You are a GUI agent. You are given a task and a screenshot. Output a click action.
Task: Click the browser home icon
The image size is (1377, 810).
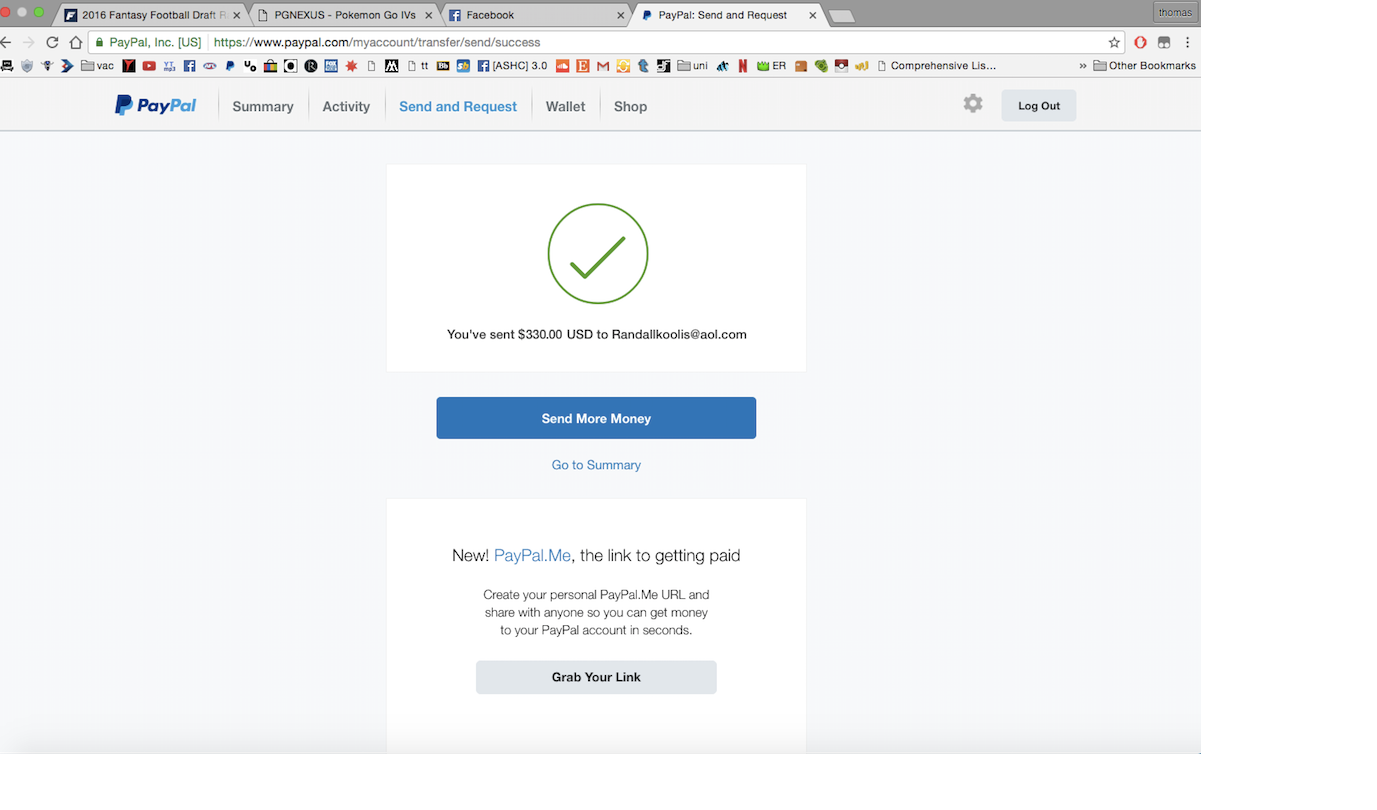75,42
